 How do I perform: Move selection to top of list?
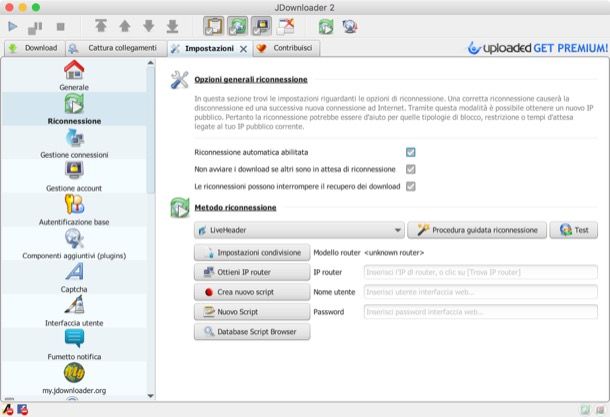tap(101, 26)
